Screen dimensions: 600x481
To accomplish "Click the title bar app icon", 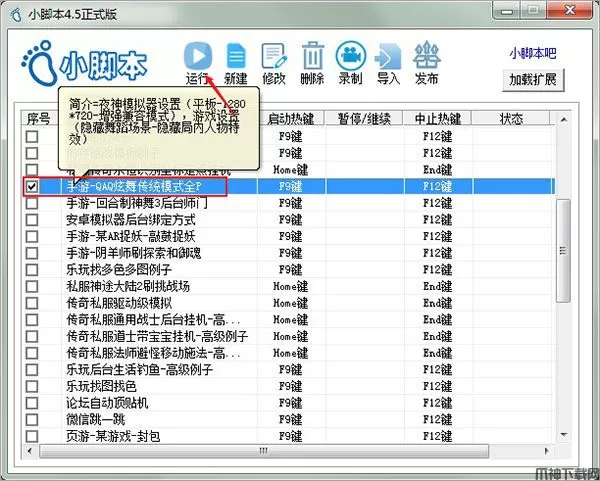I will (15, 15).
